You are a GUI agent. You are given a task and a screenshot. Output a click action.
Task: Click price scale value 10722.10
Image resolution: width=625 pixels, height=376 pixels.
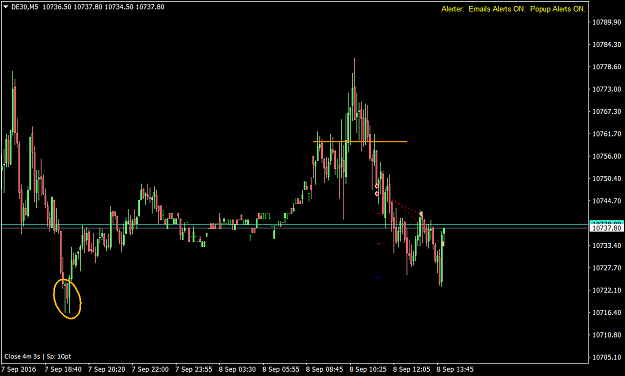[607, 290]
